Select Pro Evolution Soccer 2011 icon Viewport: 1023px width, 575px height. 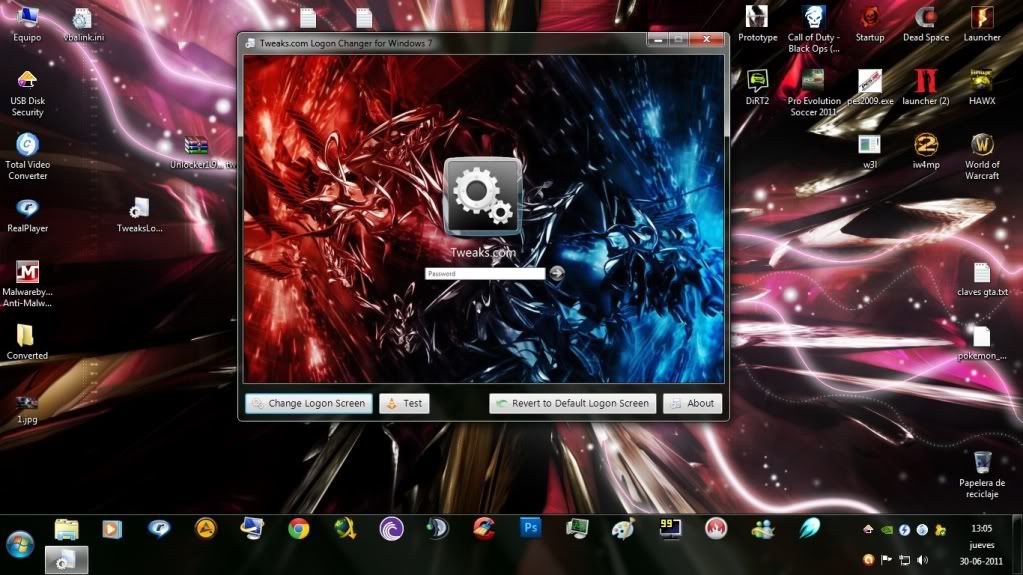[814, 93]
